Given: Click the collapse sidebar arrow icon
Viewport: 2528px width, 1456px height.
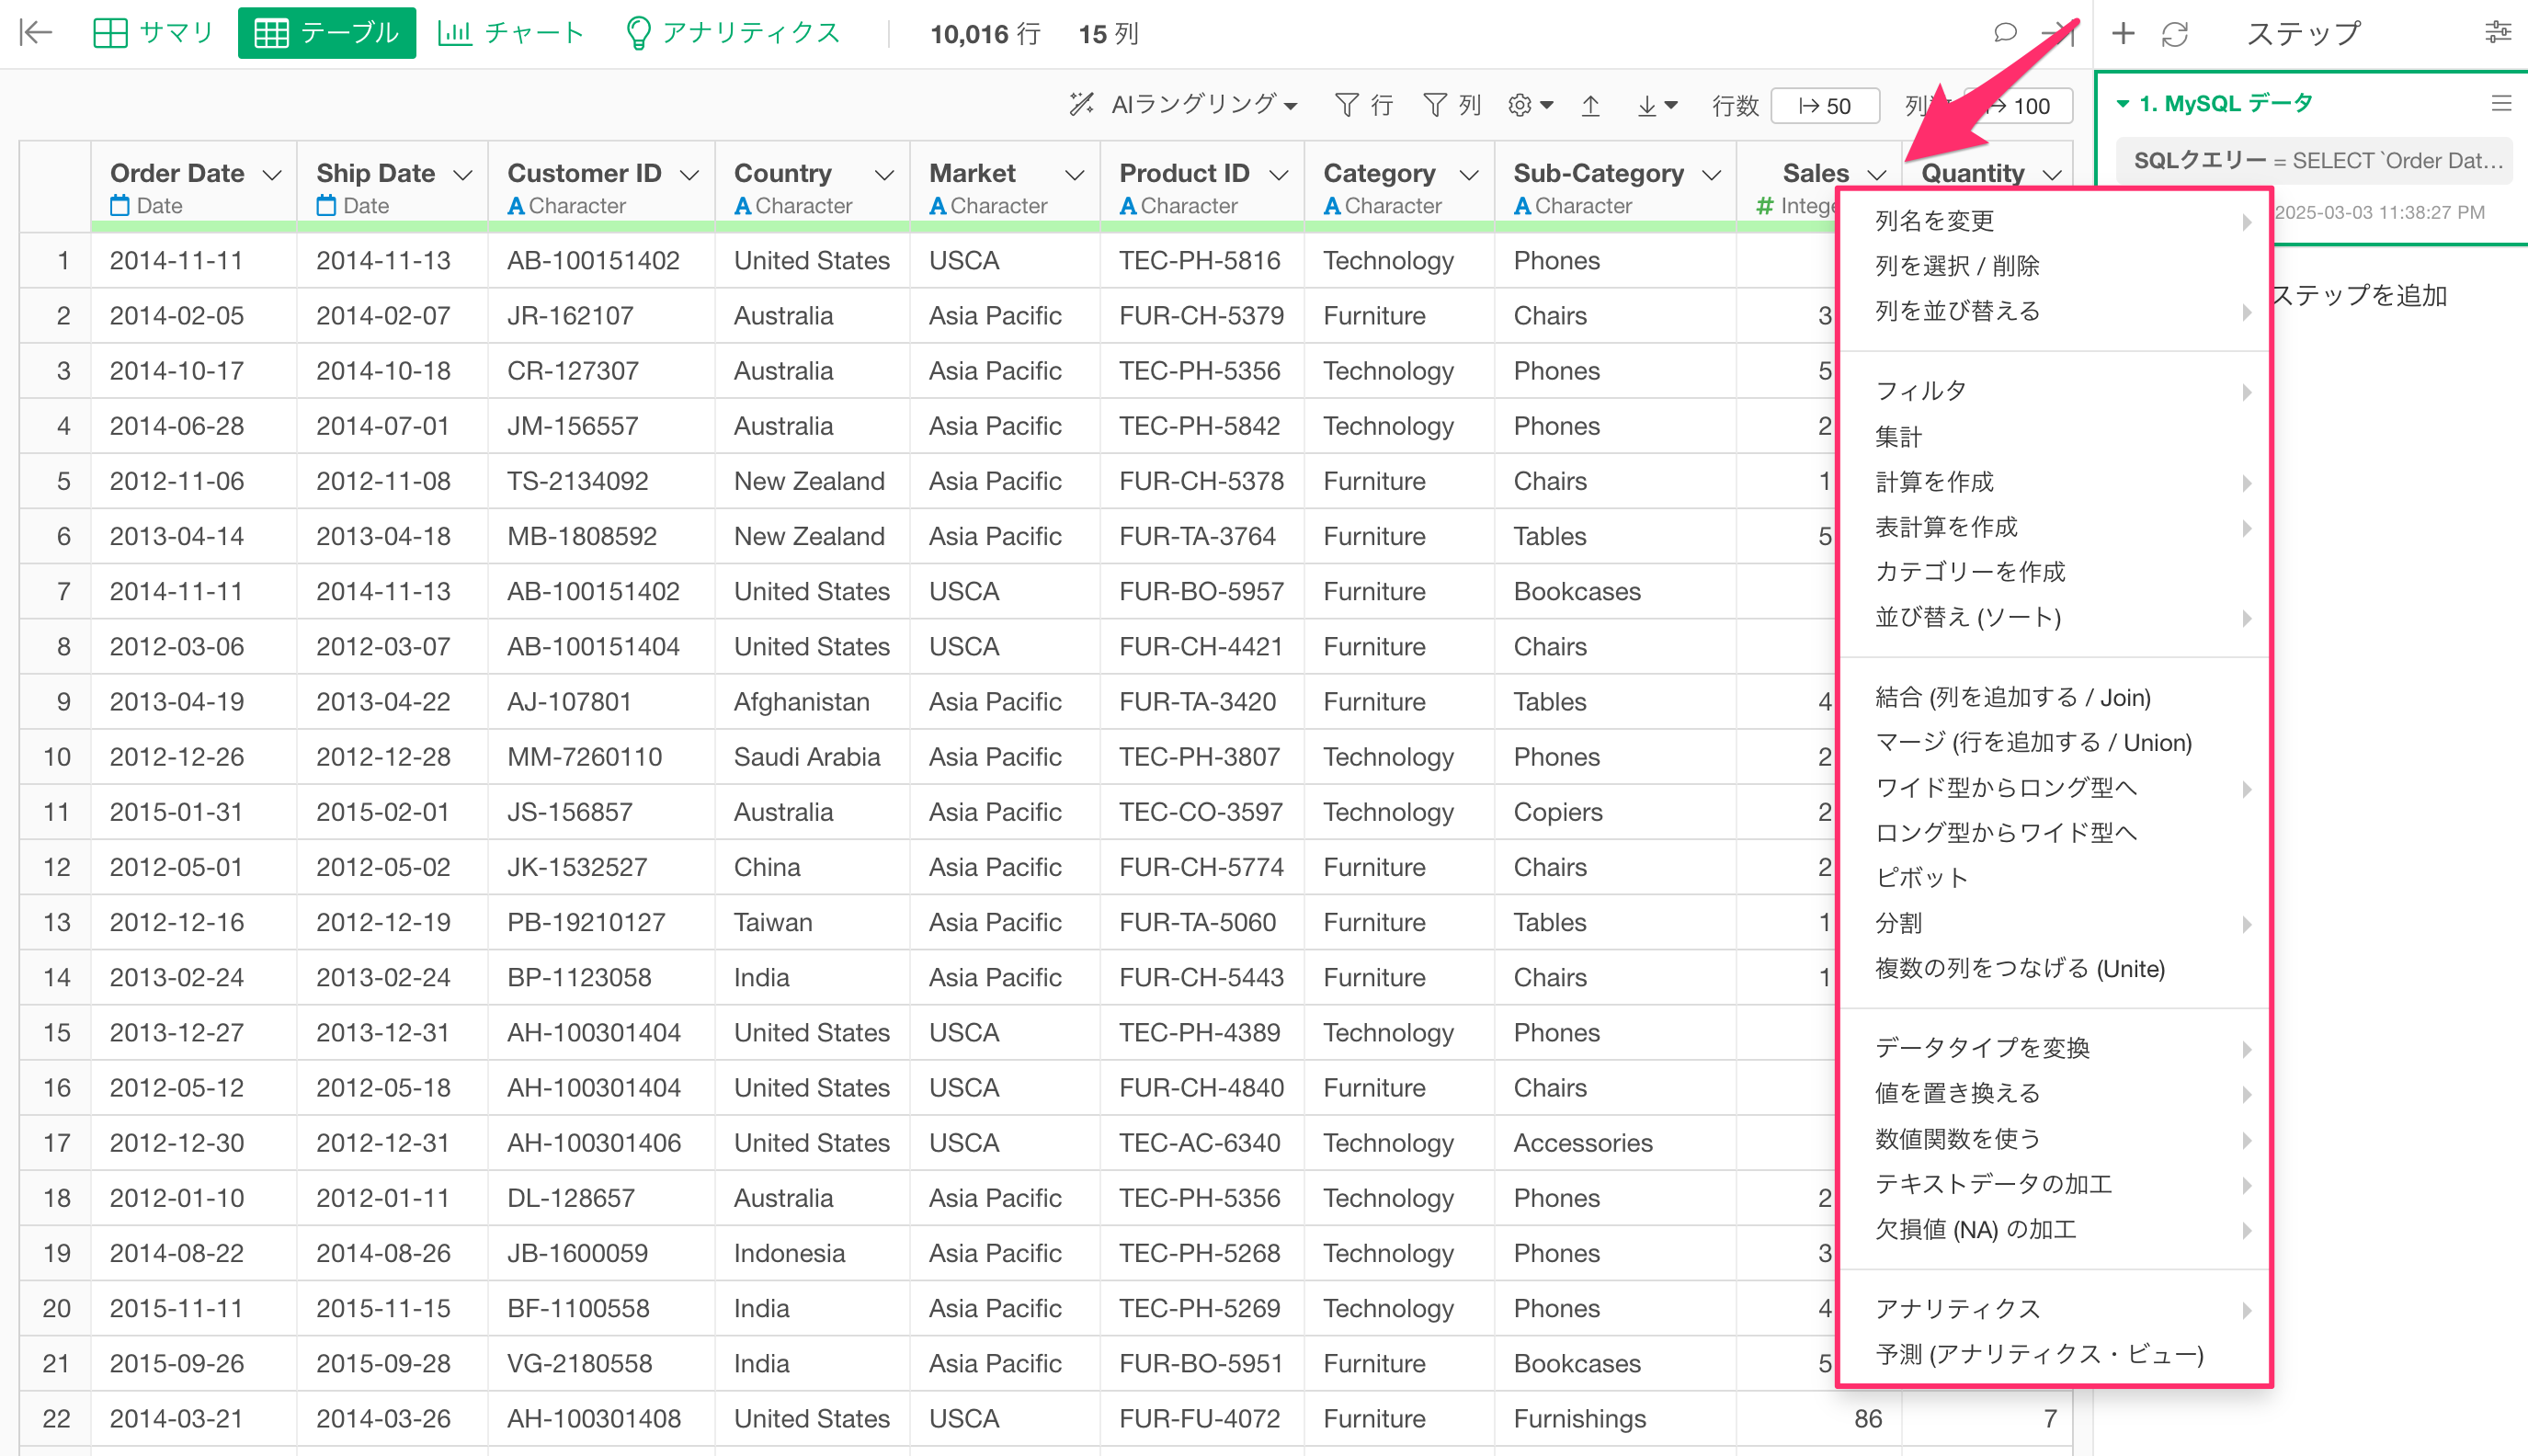Looking at the screenshot, I should [35, 33].
